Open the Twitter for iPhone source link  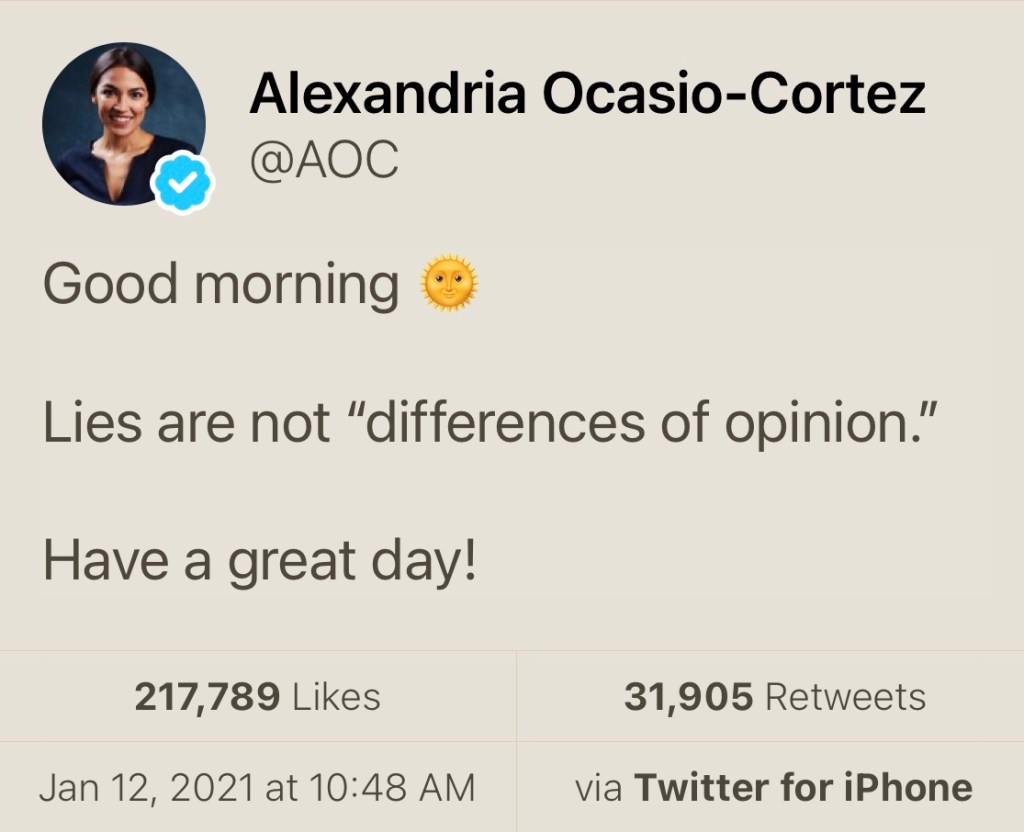point(803,787)
